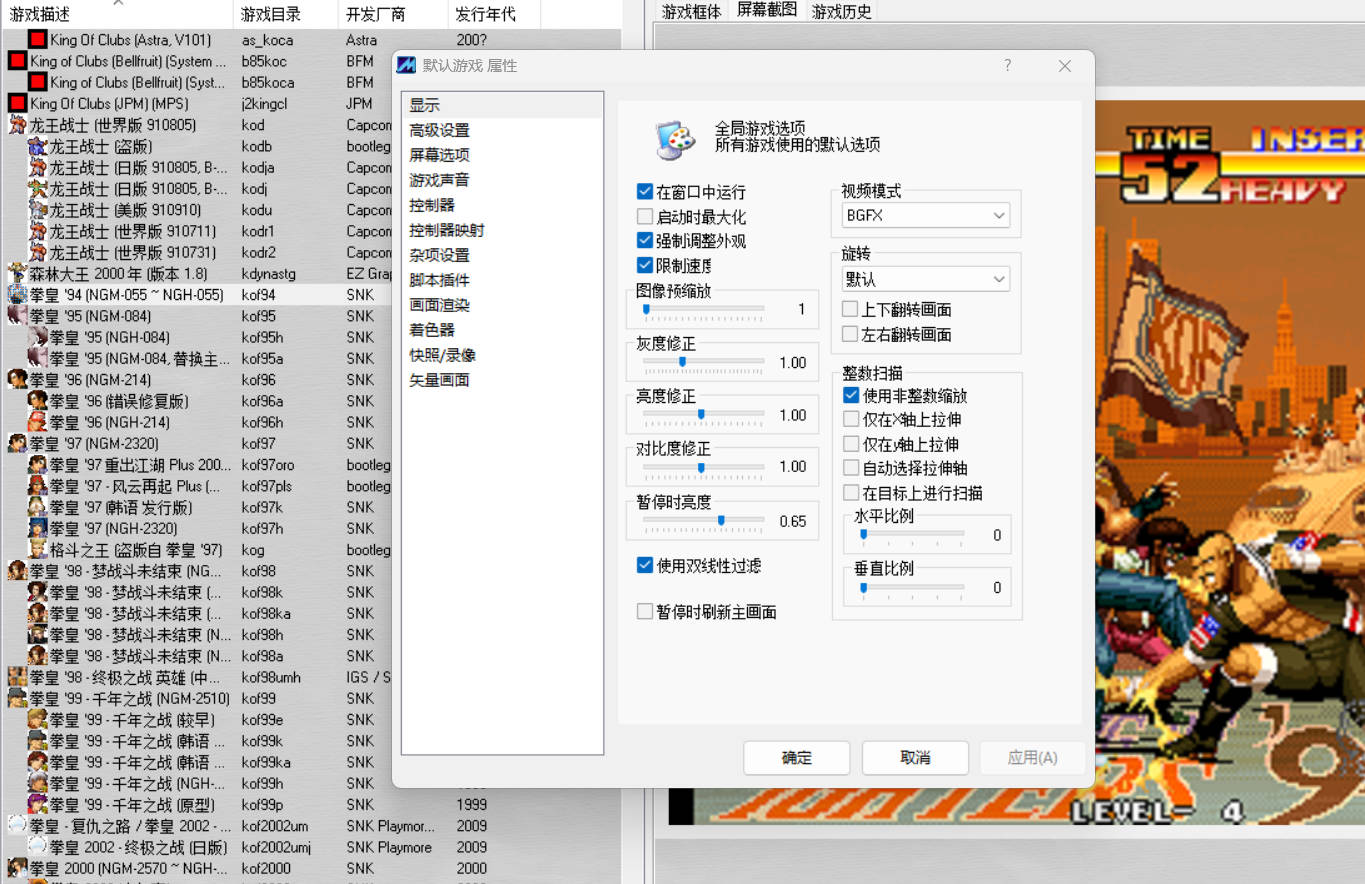Click the icon of 拳皇 '97 重出江湖 Plus

pos(37,465)
